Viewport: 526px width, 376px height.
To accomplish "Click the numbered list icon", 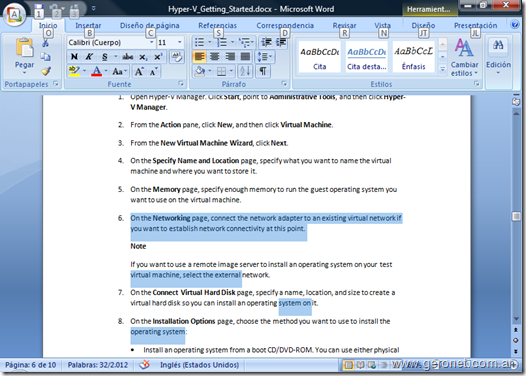I will 221,42.
